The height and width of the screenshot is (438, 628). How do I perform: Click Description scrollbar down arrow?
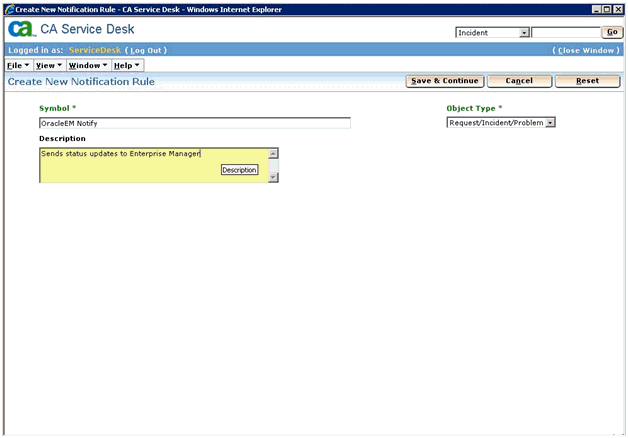(273, 177)
